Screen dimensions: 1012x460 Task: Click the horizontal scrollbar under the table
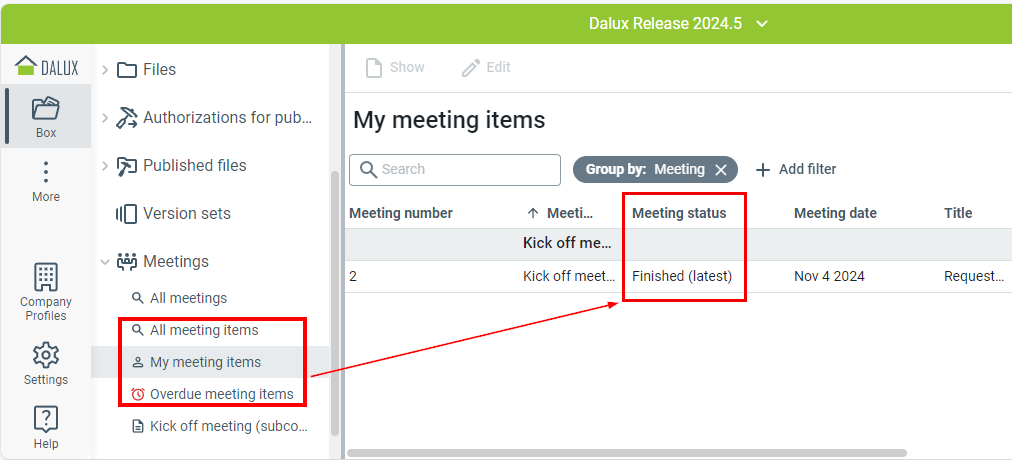pyautogui.click(x=627, y=453)
